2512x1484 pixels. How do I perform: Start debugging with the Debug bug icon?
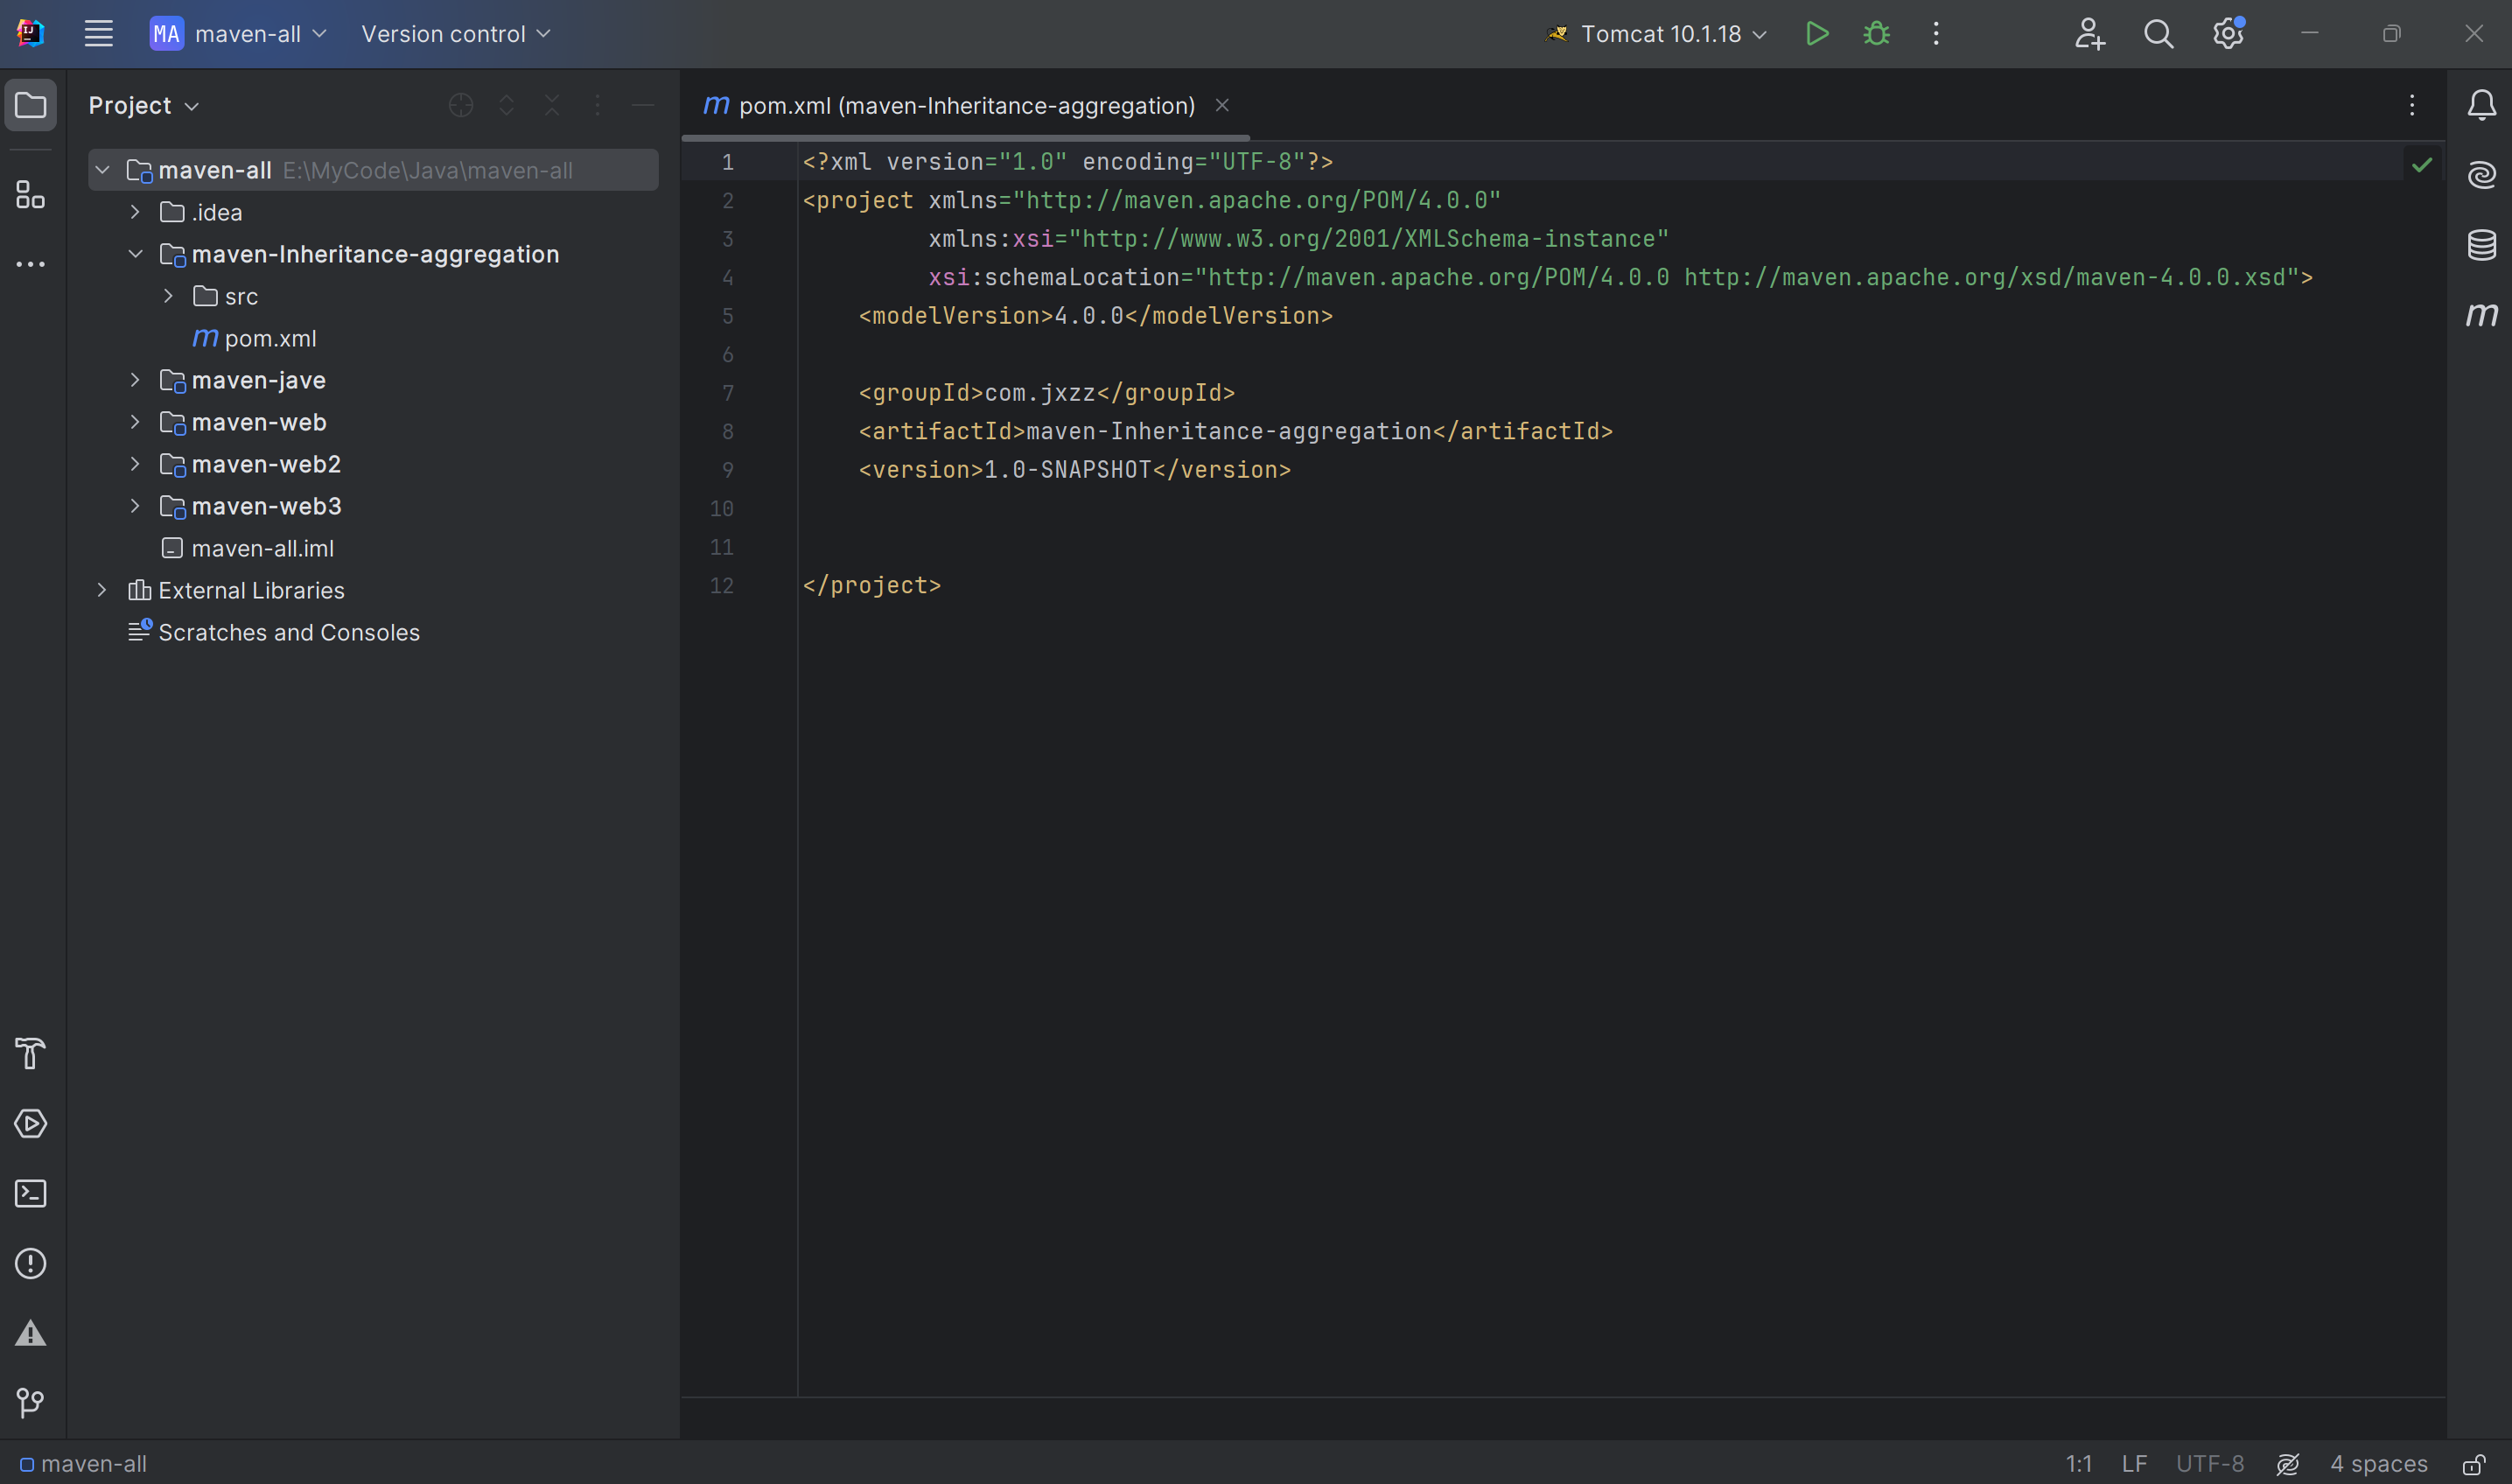click(1877, 34)
